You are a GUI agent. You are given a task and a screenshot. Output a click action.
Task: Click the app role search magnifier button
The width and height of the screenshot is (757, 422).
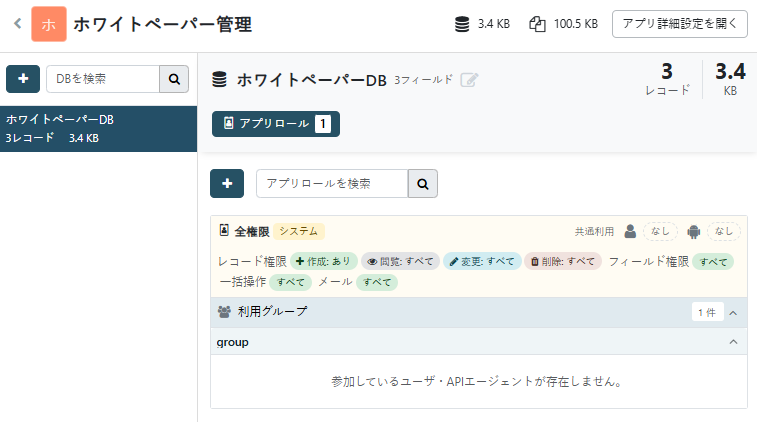click(423, 183)
